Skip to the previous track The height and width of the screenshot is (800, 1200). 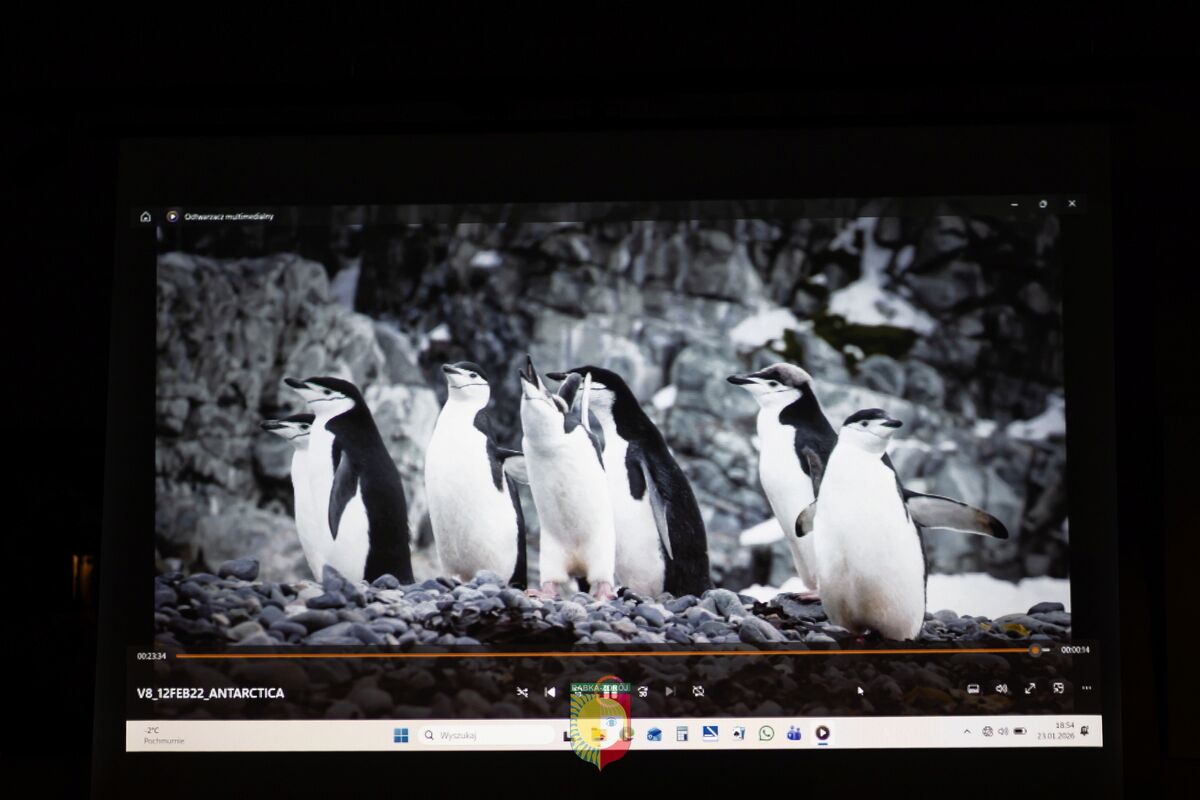click(549, 691)
